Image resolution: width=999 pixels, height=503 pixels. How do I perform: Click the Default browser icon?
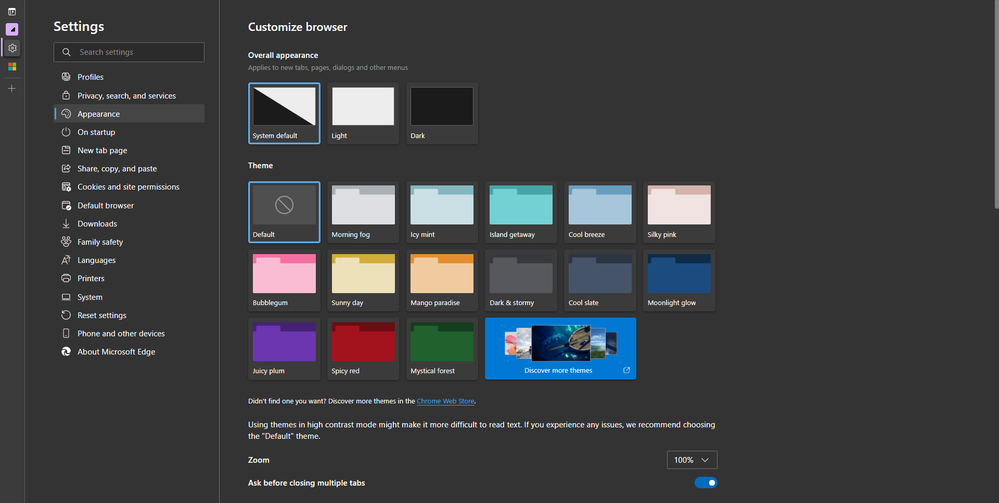tap(66, 205)
